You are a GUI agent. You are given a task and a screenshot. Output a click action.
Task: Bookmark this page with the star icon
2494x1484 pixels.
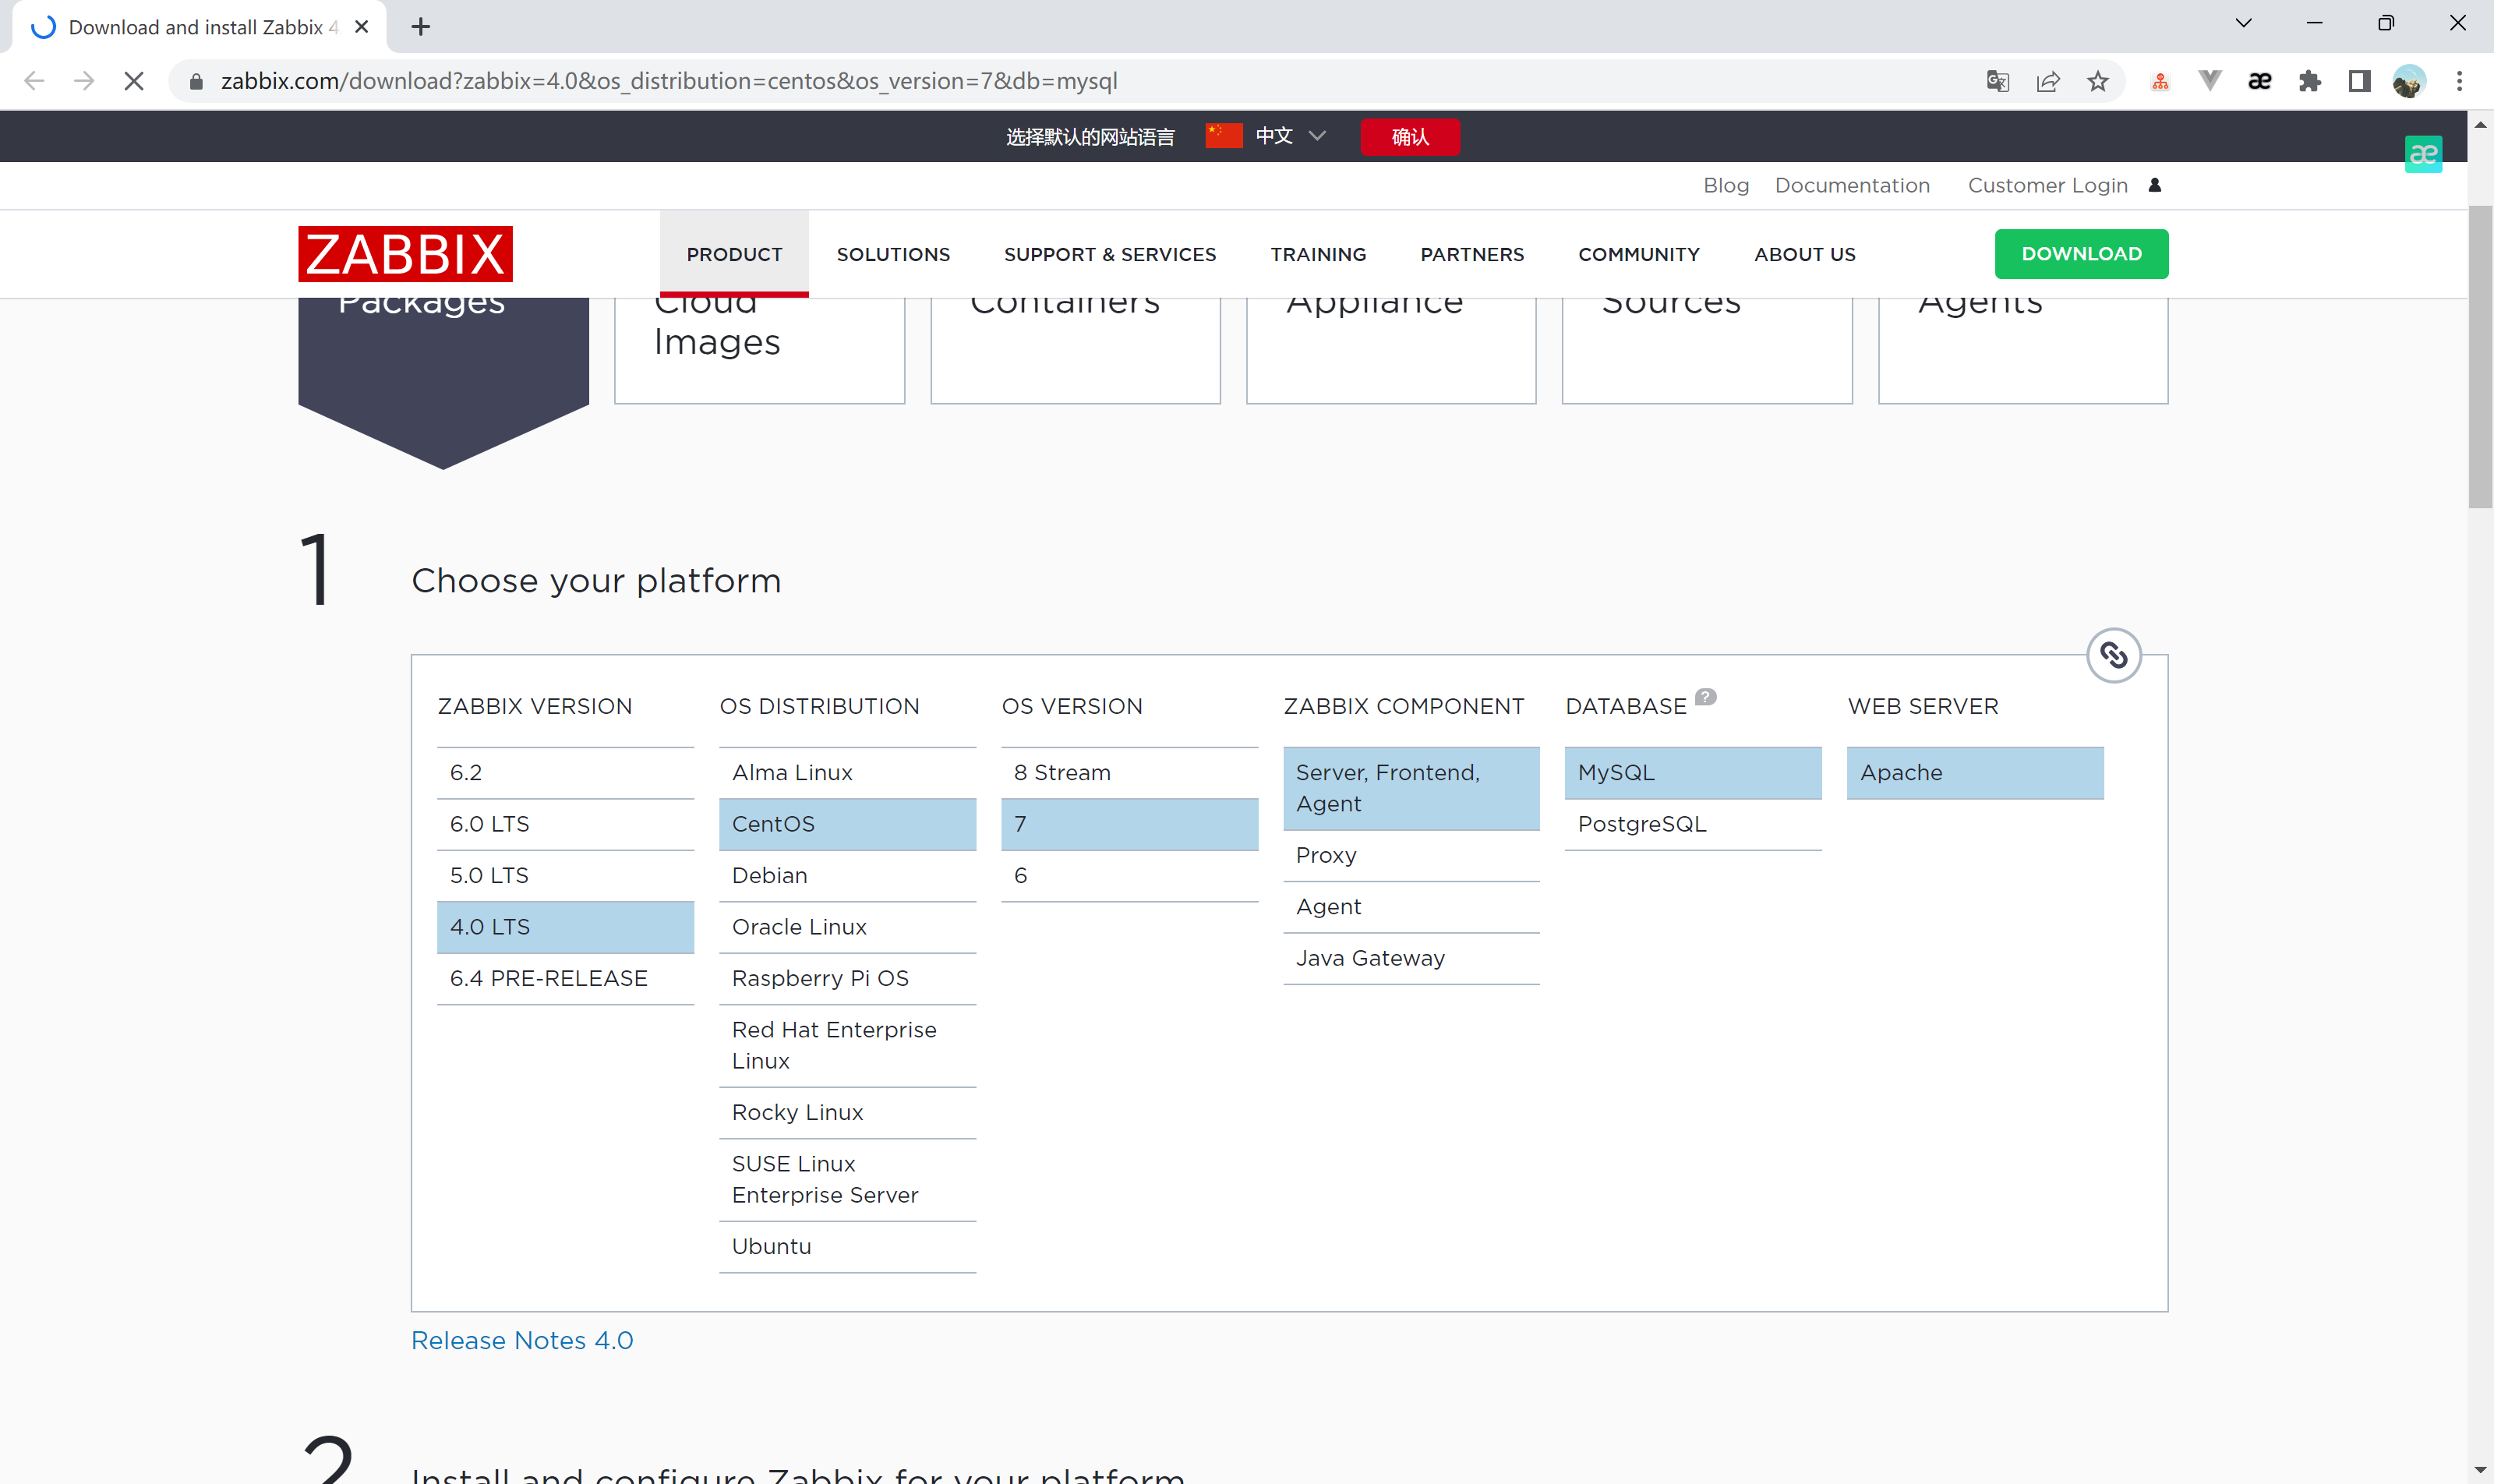click(2097, 81)
